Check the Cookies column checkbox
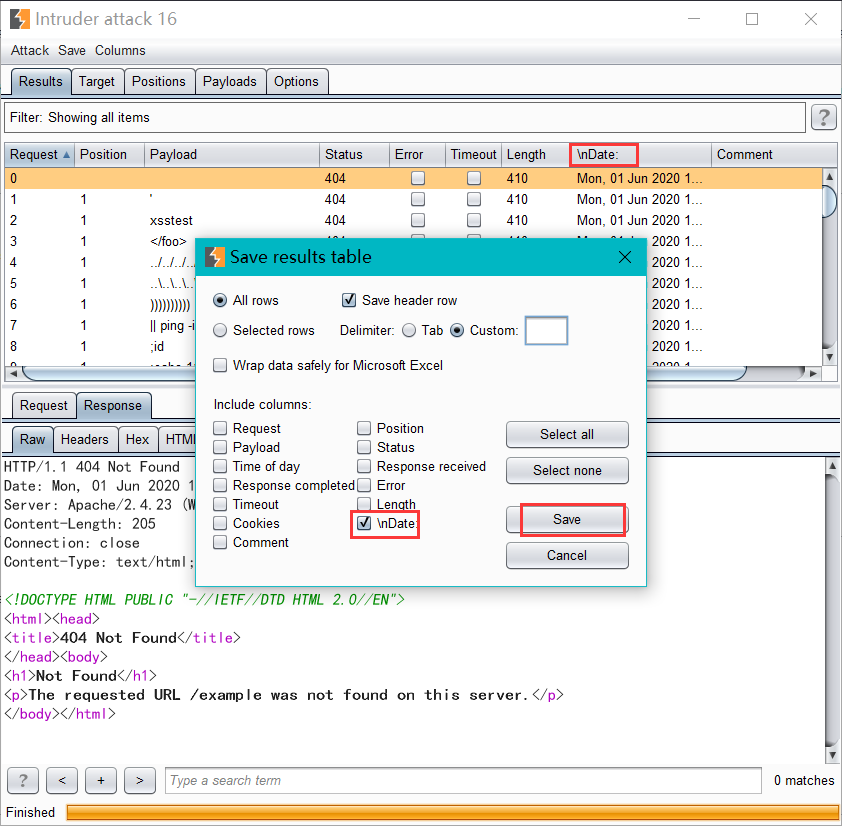Viewport: 842px width, 826px height. click(x=220, y=523)
